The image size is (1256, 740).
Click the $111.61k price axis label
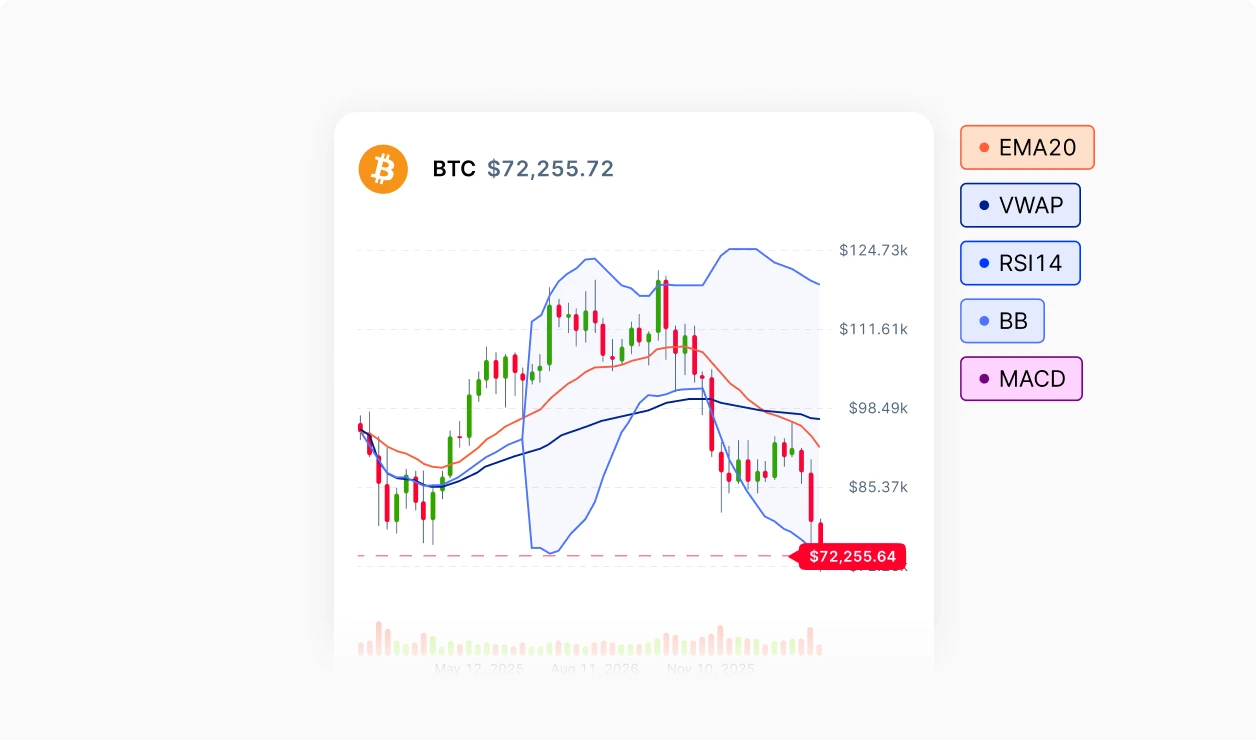(873, 329)
